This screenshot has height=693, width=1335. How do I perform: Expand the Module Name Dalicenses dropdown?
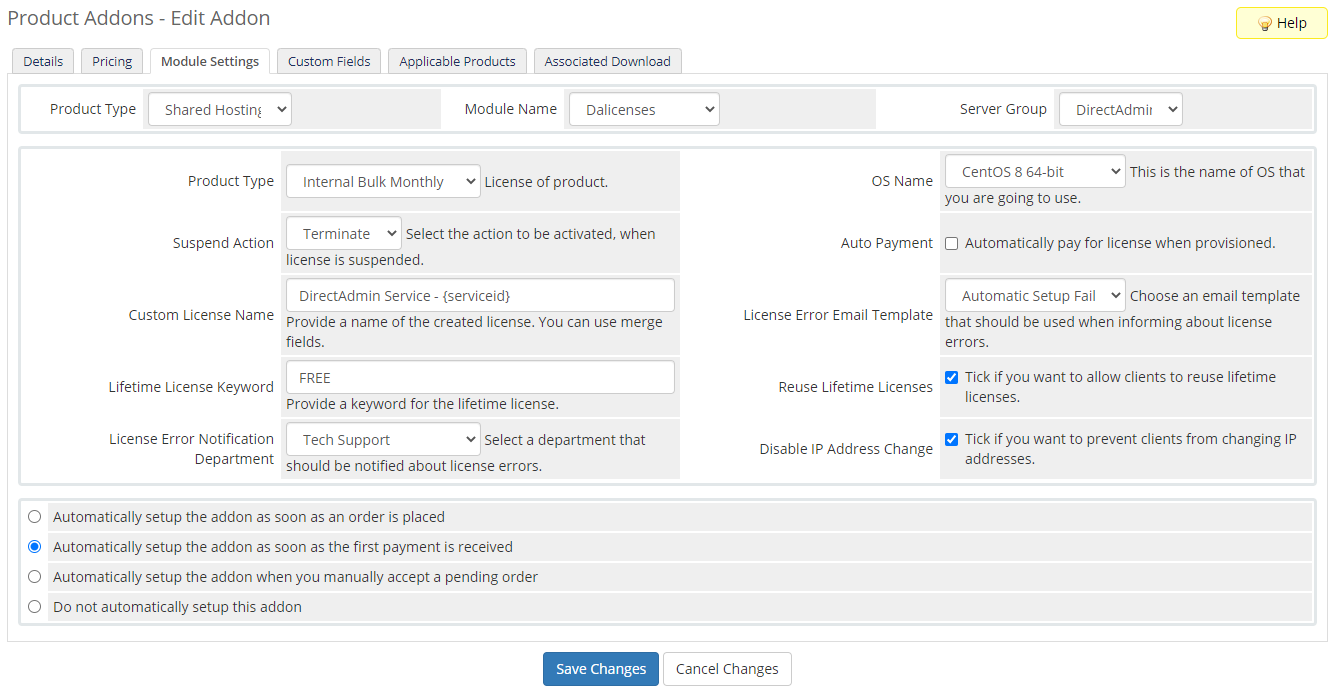tap(644, 110)
